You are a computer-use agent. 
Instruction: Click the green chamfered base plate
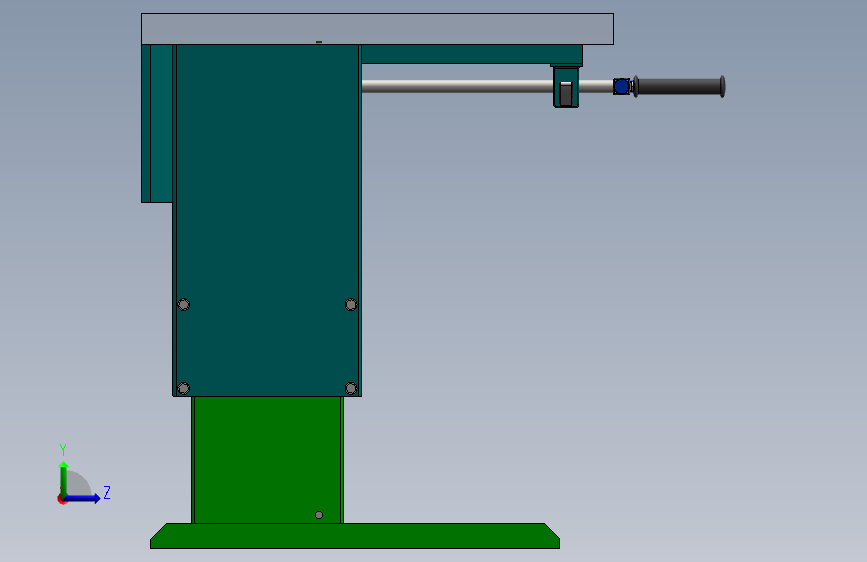pos(355,536)
